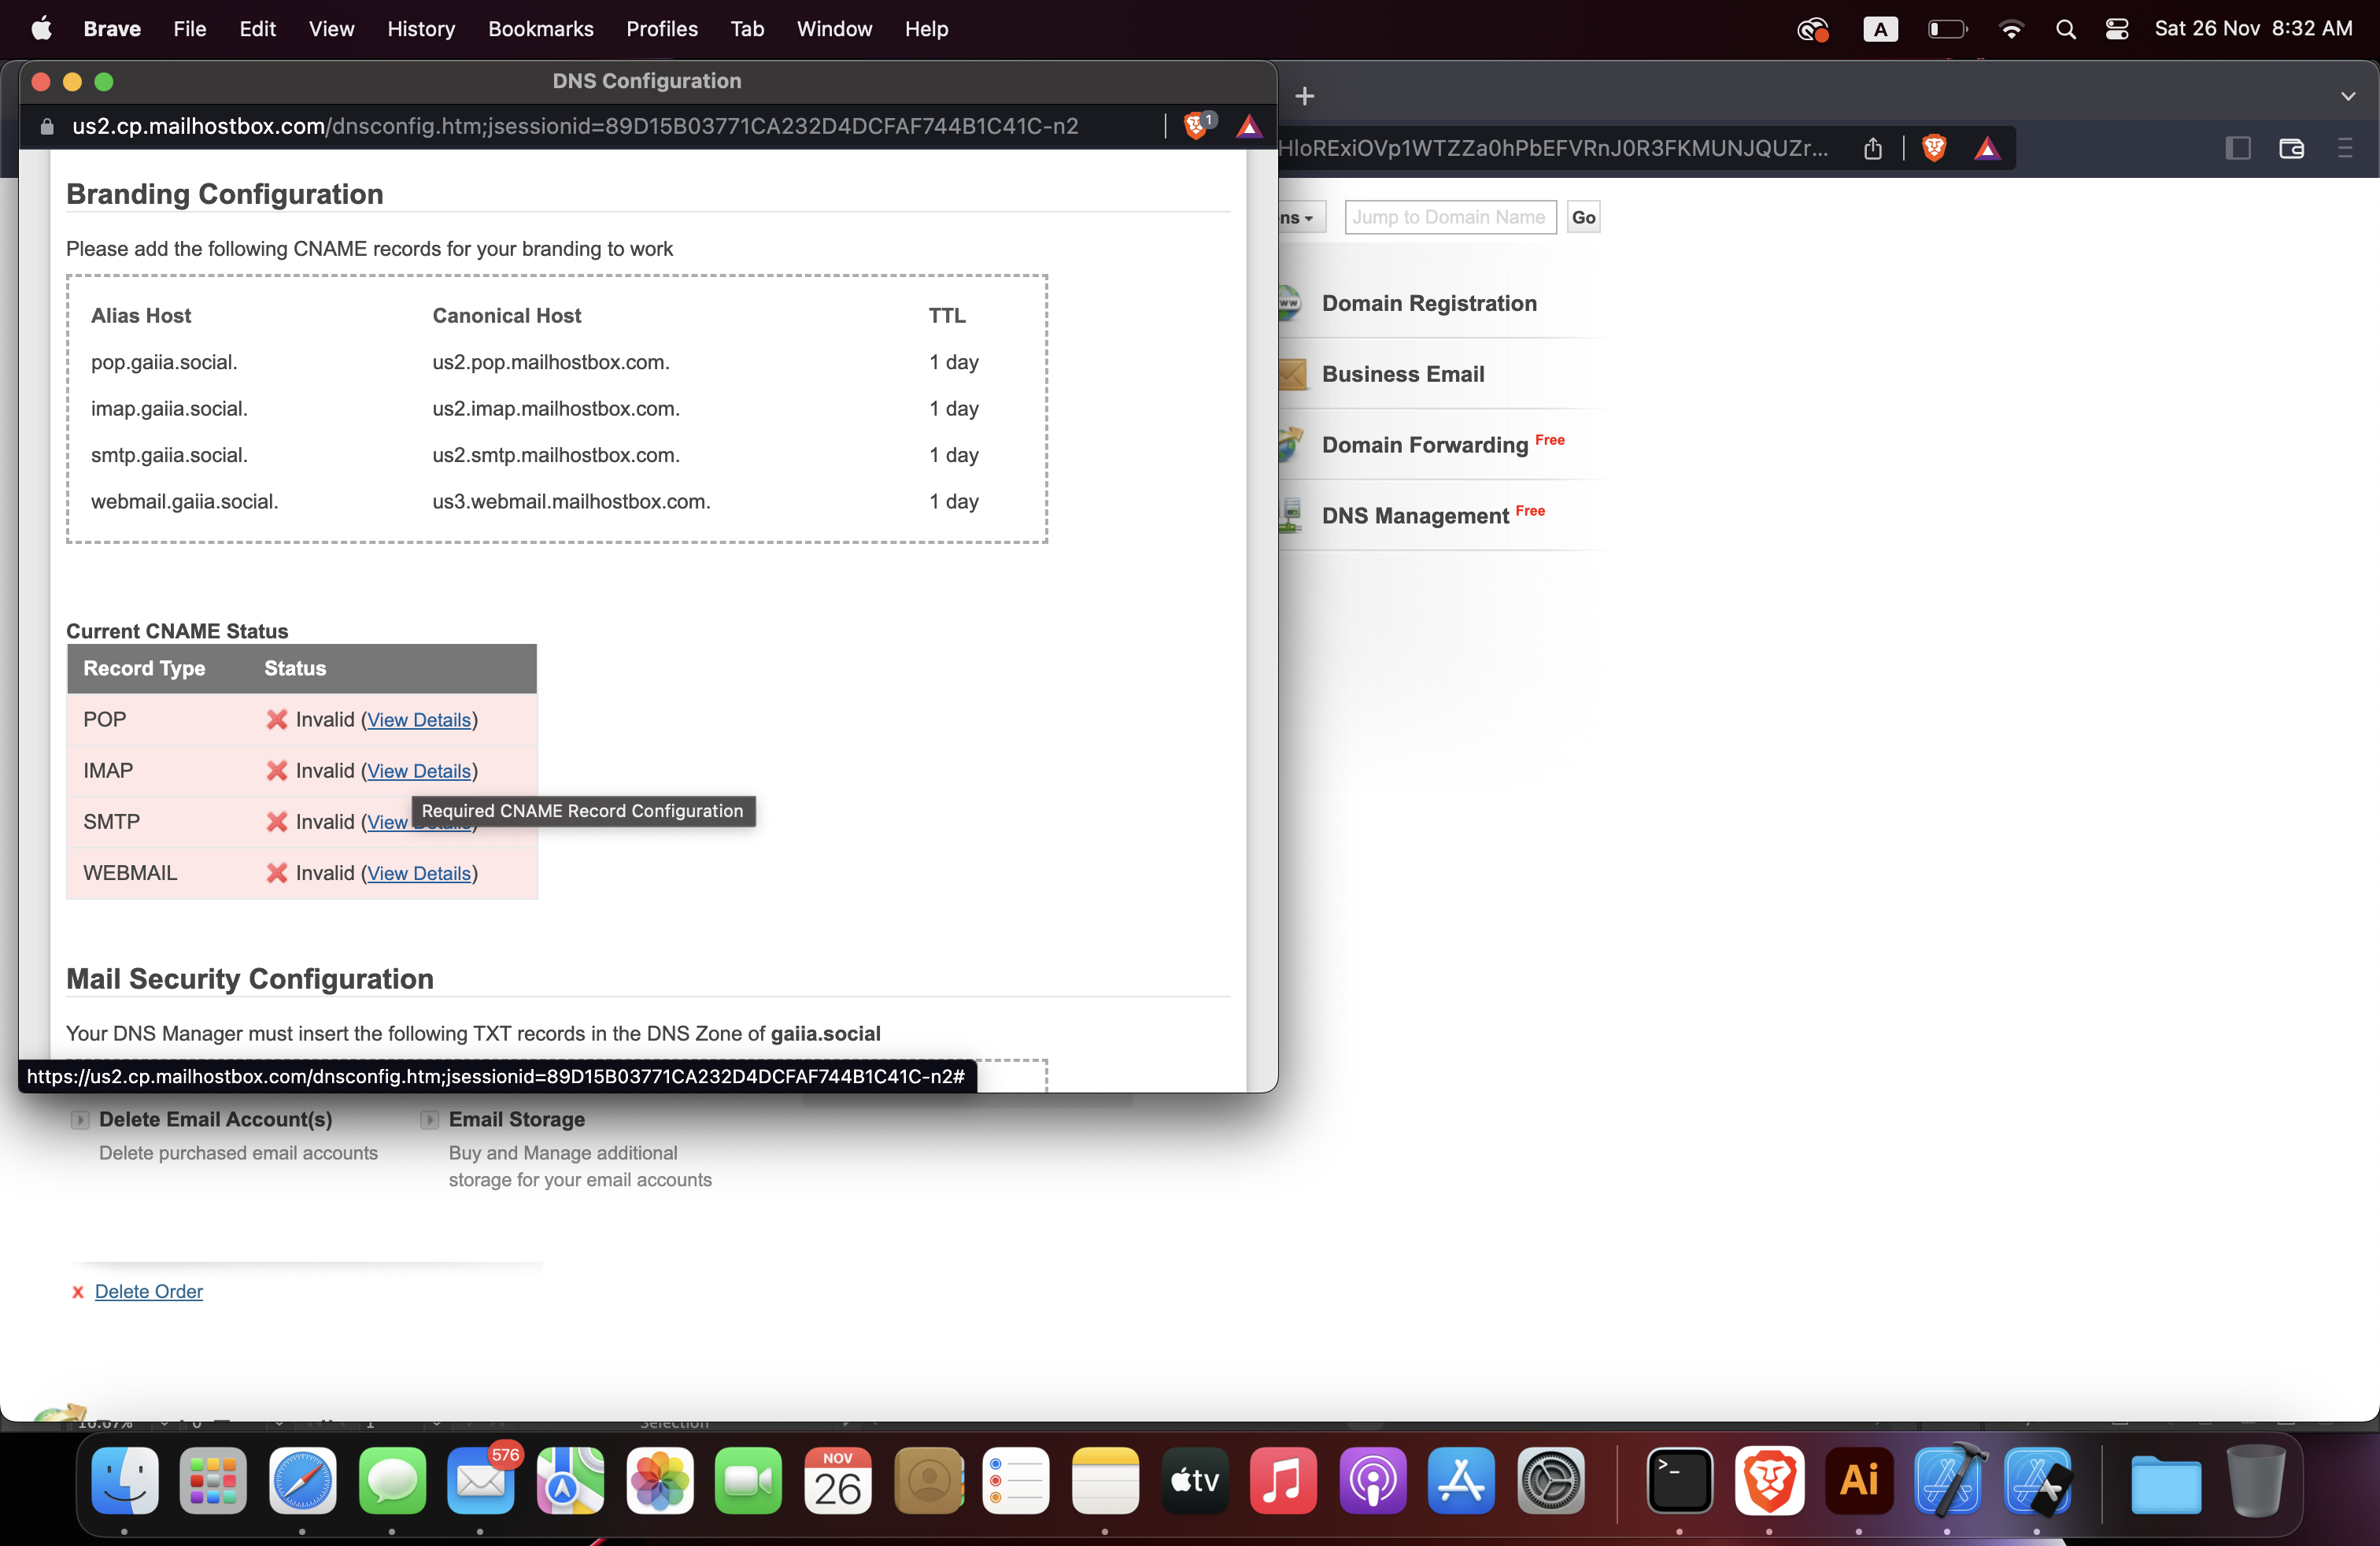2380x1546 pixels.
Task: Click the Jump to Domain Name field
Action: click(1450, 217)
